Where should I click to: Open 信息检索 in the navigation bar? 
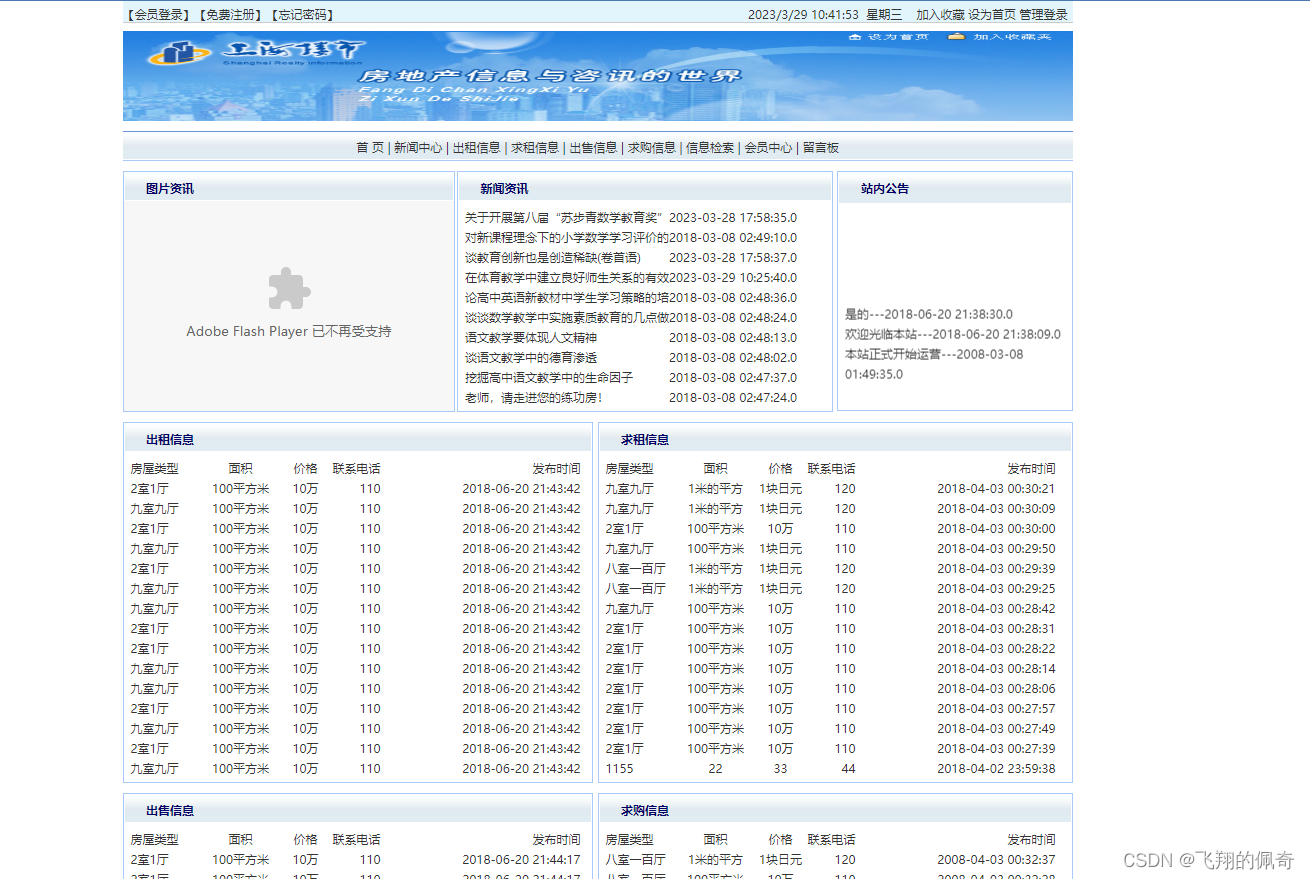[709, 148]
